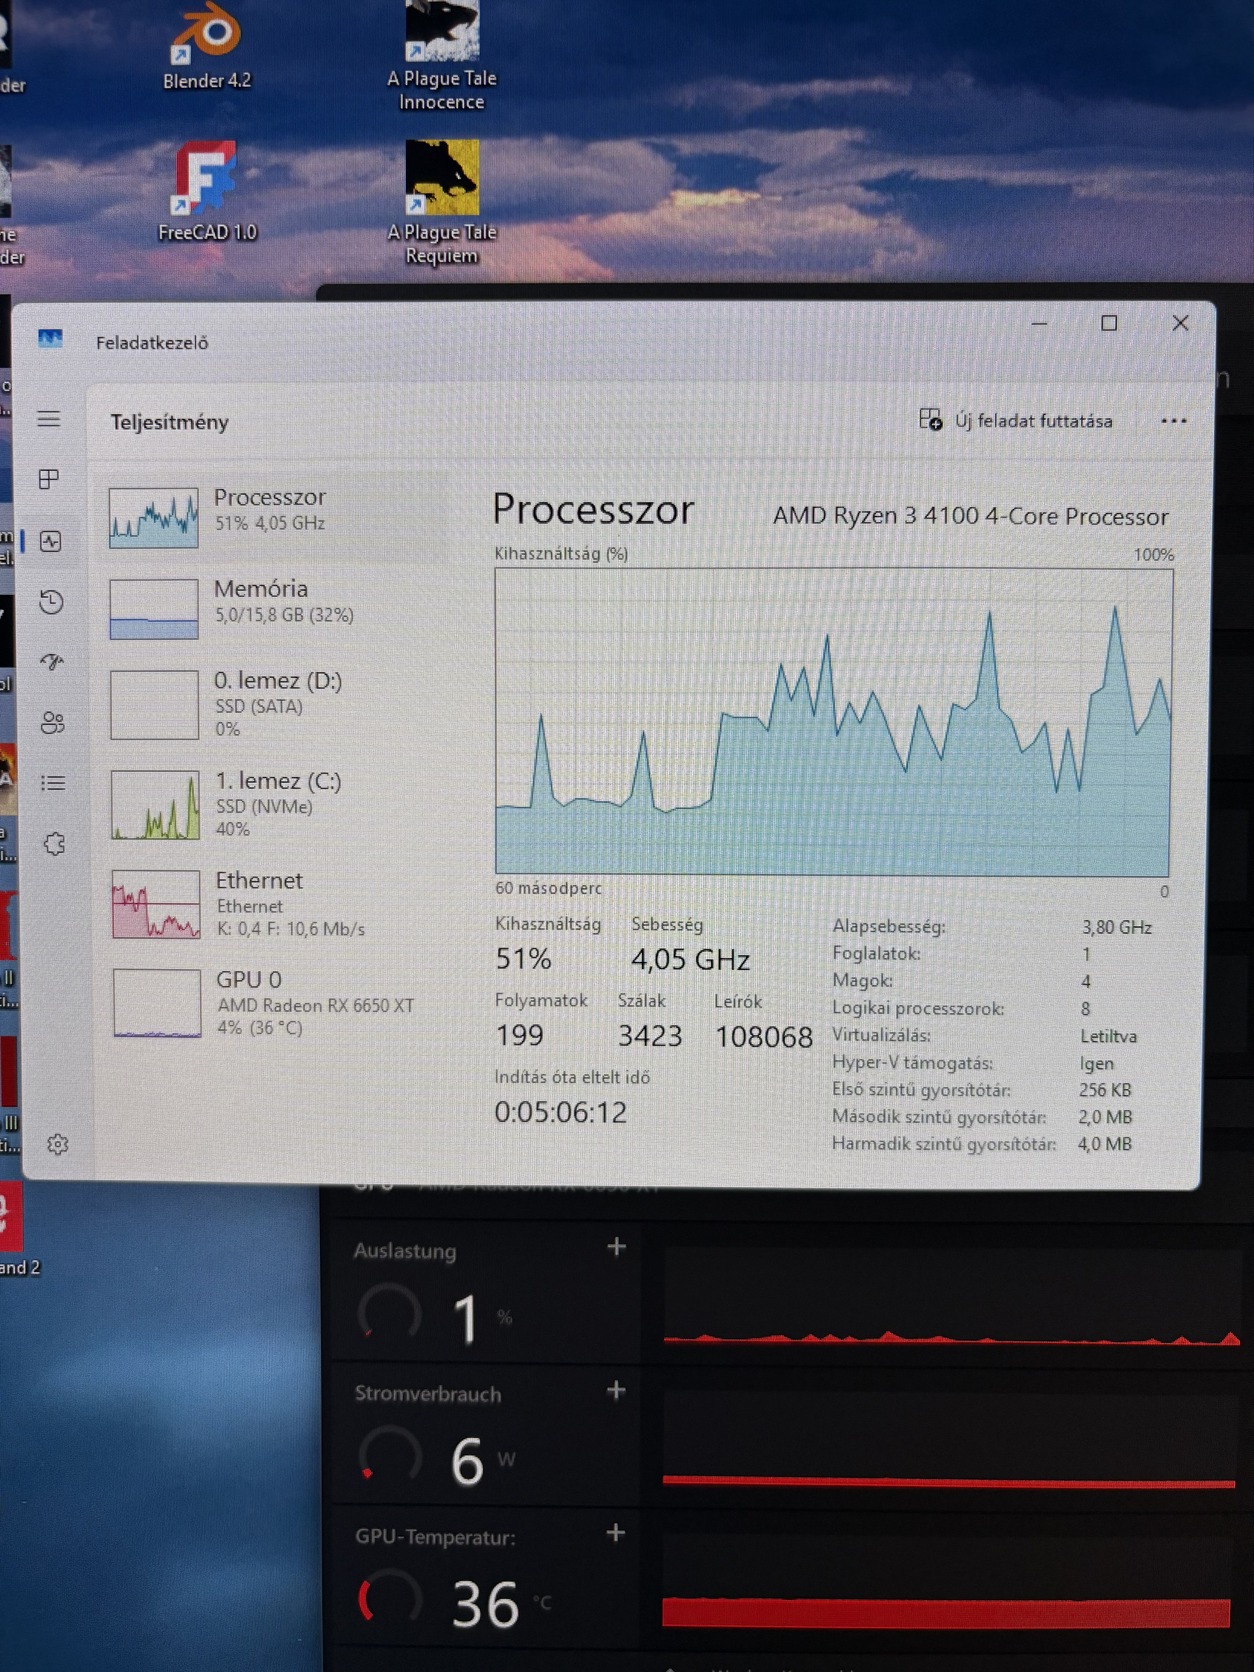The width and height of the screenshot is (1254, 1672).
Task: Close the Feladatkezelő window
Action: [x=1181, y=323]
